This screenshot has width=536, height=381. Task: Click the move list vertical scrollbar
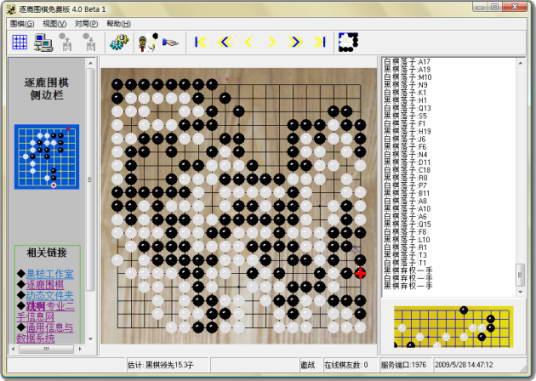coord(520,177)
